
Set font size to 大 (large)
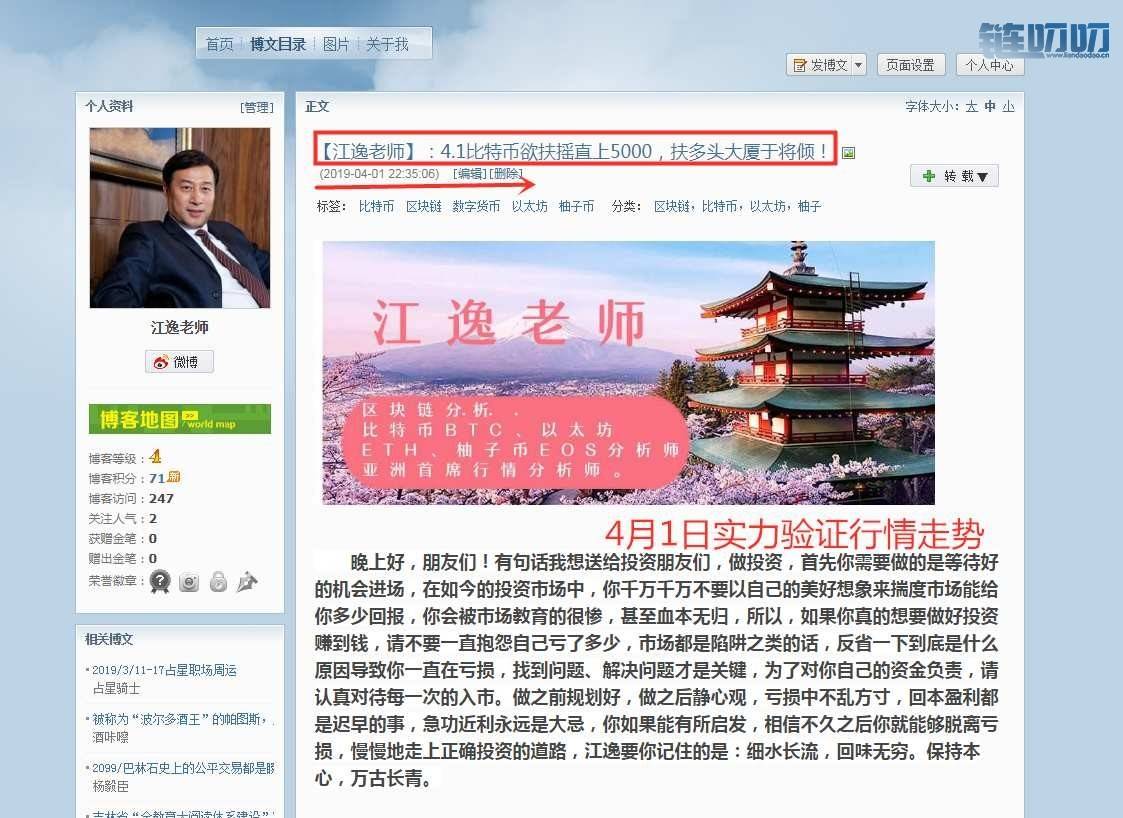click(971, 107)
